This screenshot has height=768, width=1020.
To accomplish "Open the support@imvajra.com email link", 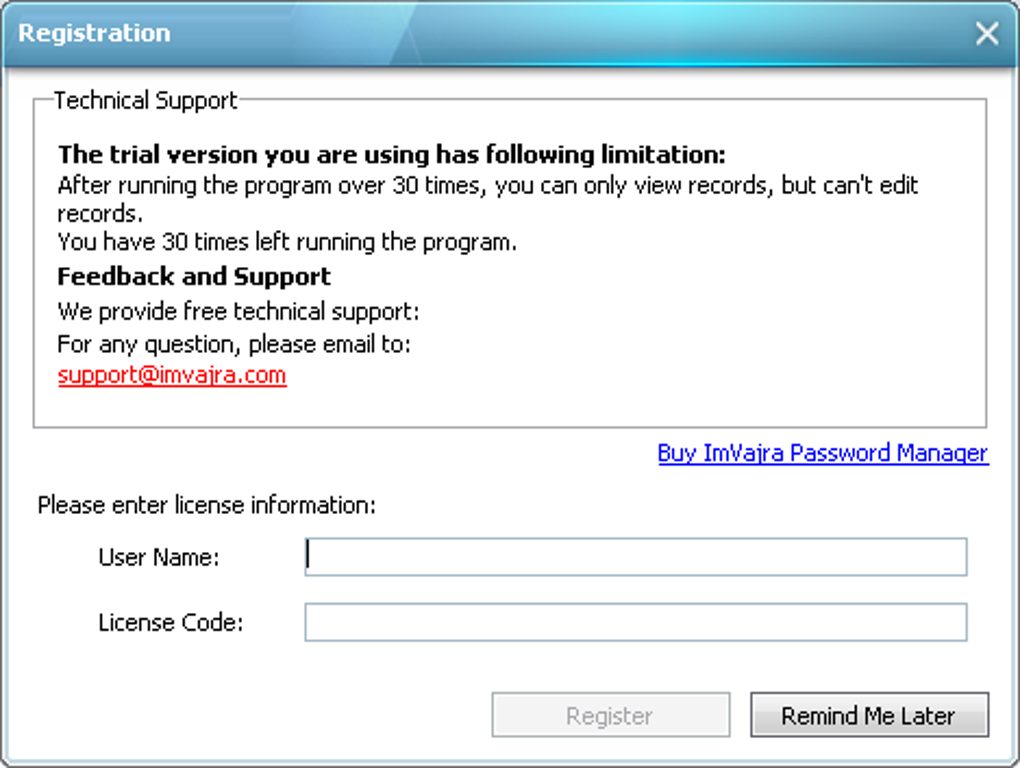I will pyautogui.click(x=172, y=376).
